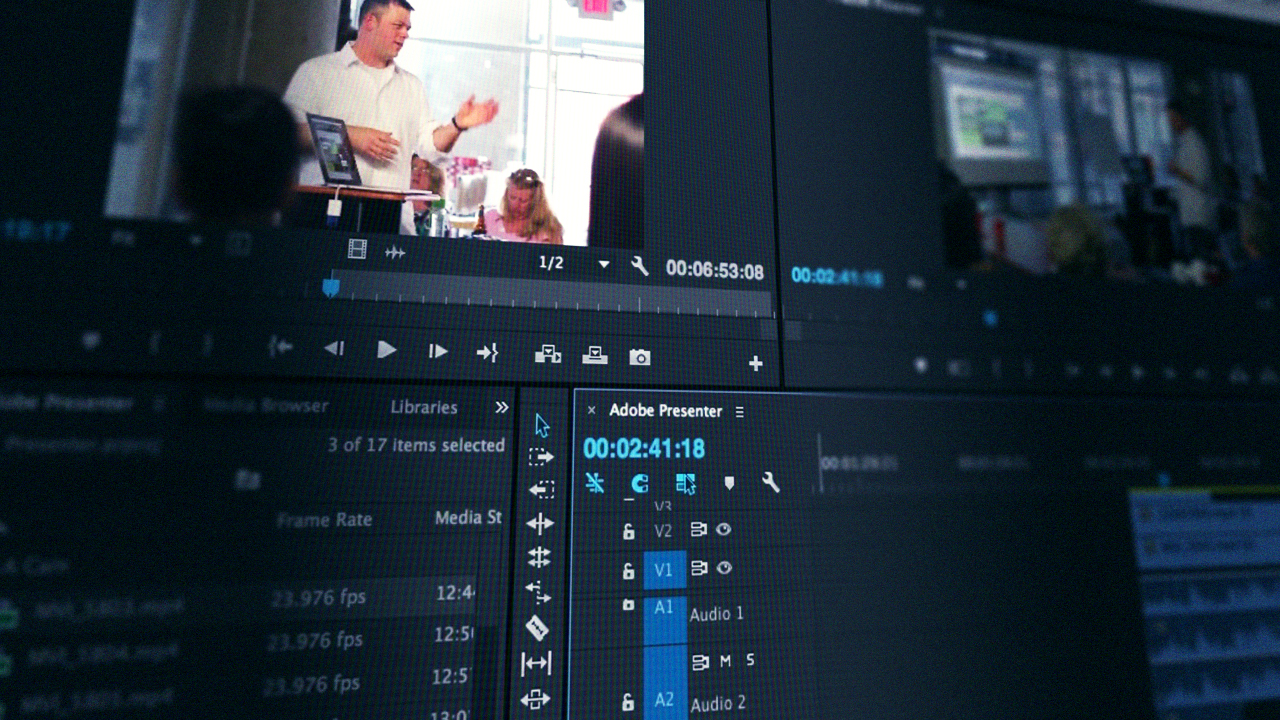
Task: Choose the Track Select Forward tool
Action: coord(539,458)
